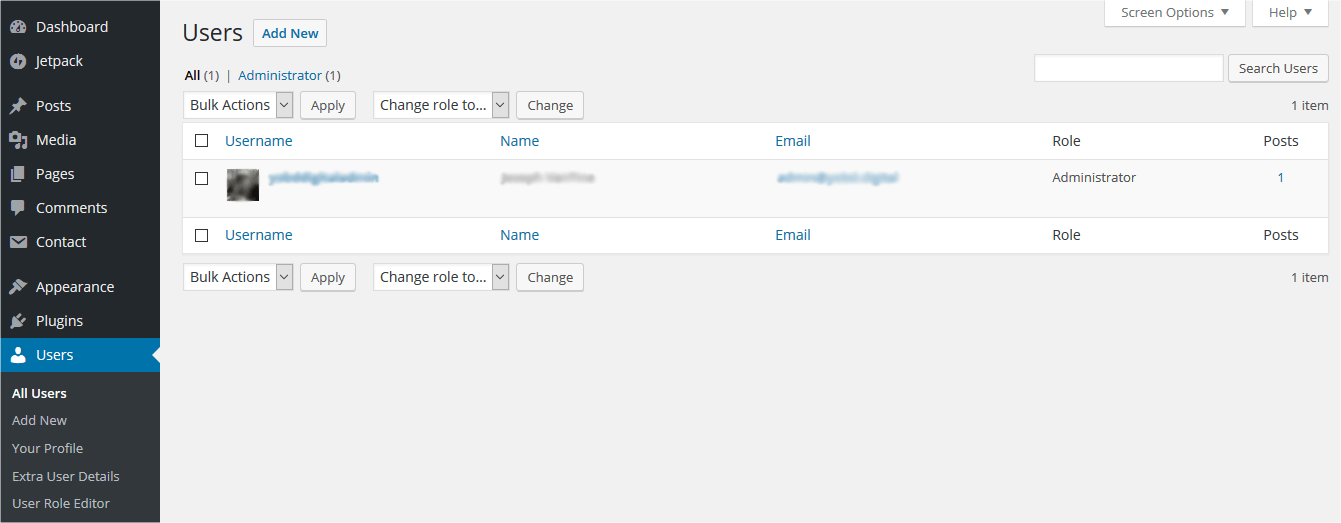Image resolution: width=1341 pixels, height=523 pixels.
Task: Toggle select-all checkbox in table footer
Action: coord(201,235)
